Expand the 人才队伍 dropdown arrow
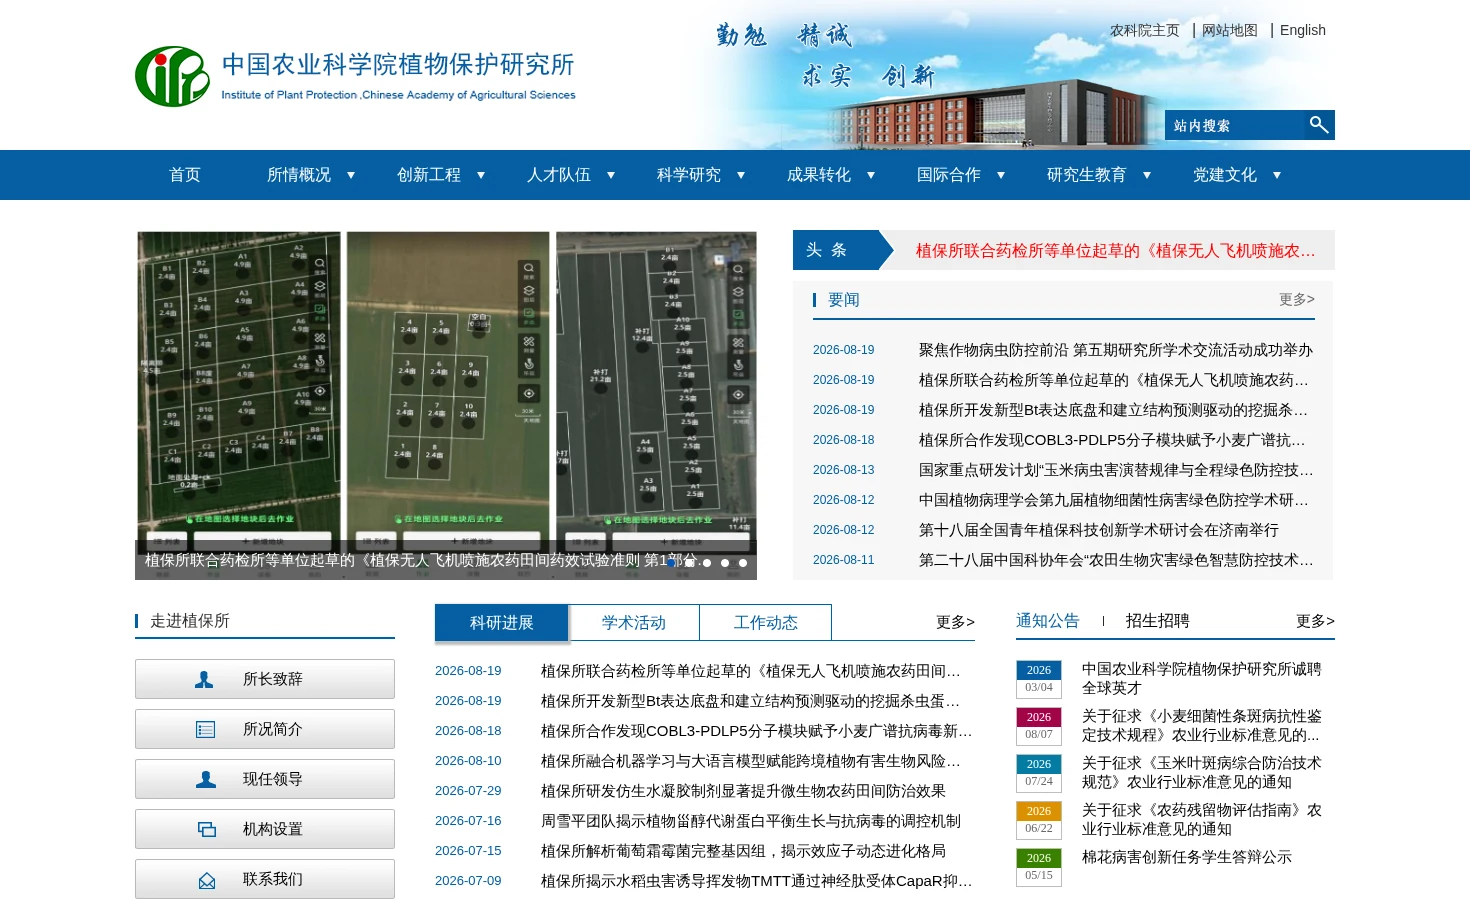 tap(611, 175)
